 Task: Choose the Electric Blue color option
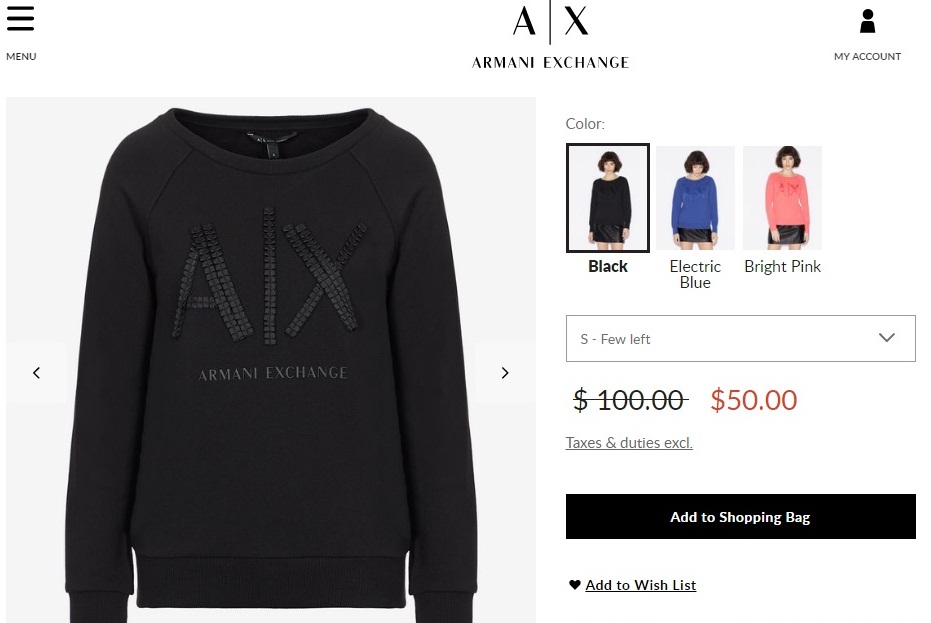click(x=695, y=198)
